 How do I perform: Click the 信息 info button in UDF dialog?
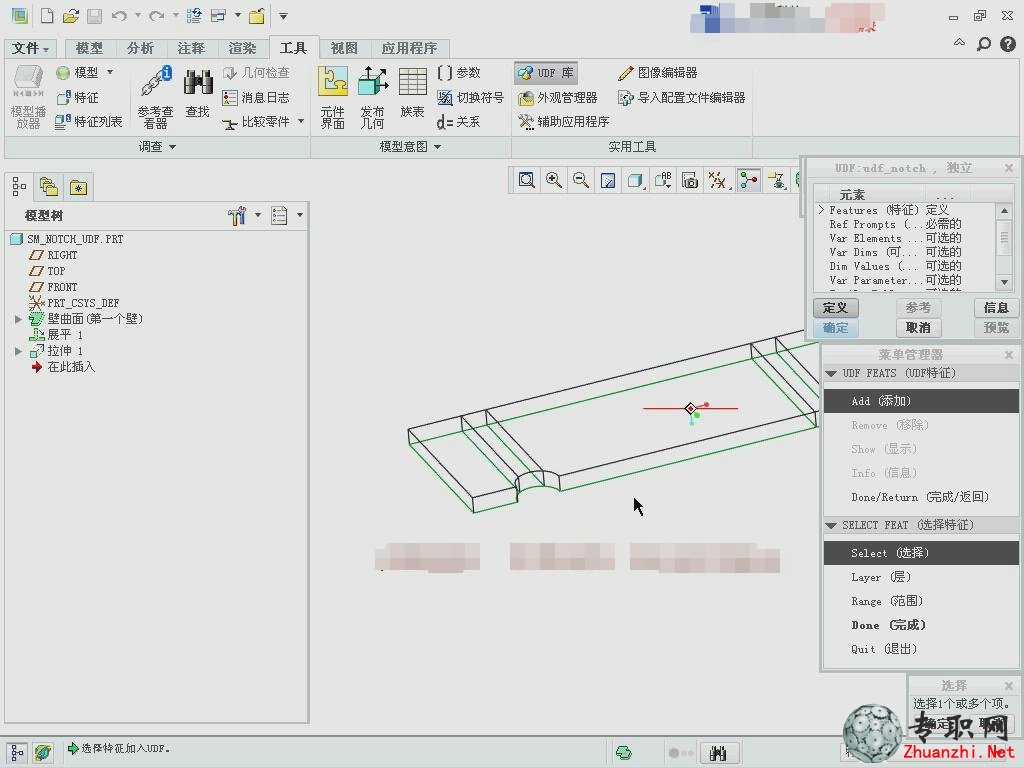coord(996,308)
